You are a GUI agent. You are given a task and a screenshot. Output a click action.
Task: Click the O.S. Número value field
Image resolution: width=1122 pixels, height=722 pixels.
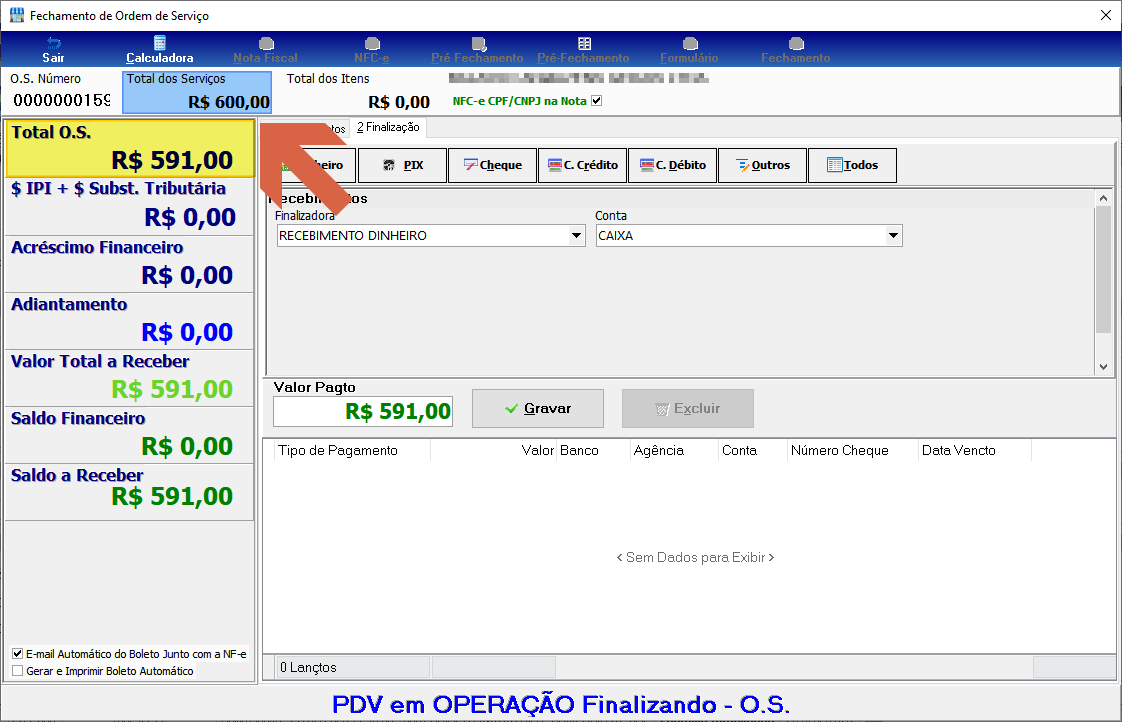point(62,100)
